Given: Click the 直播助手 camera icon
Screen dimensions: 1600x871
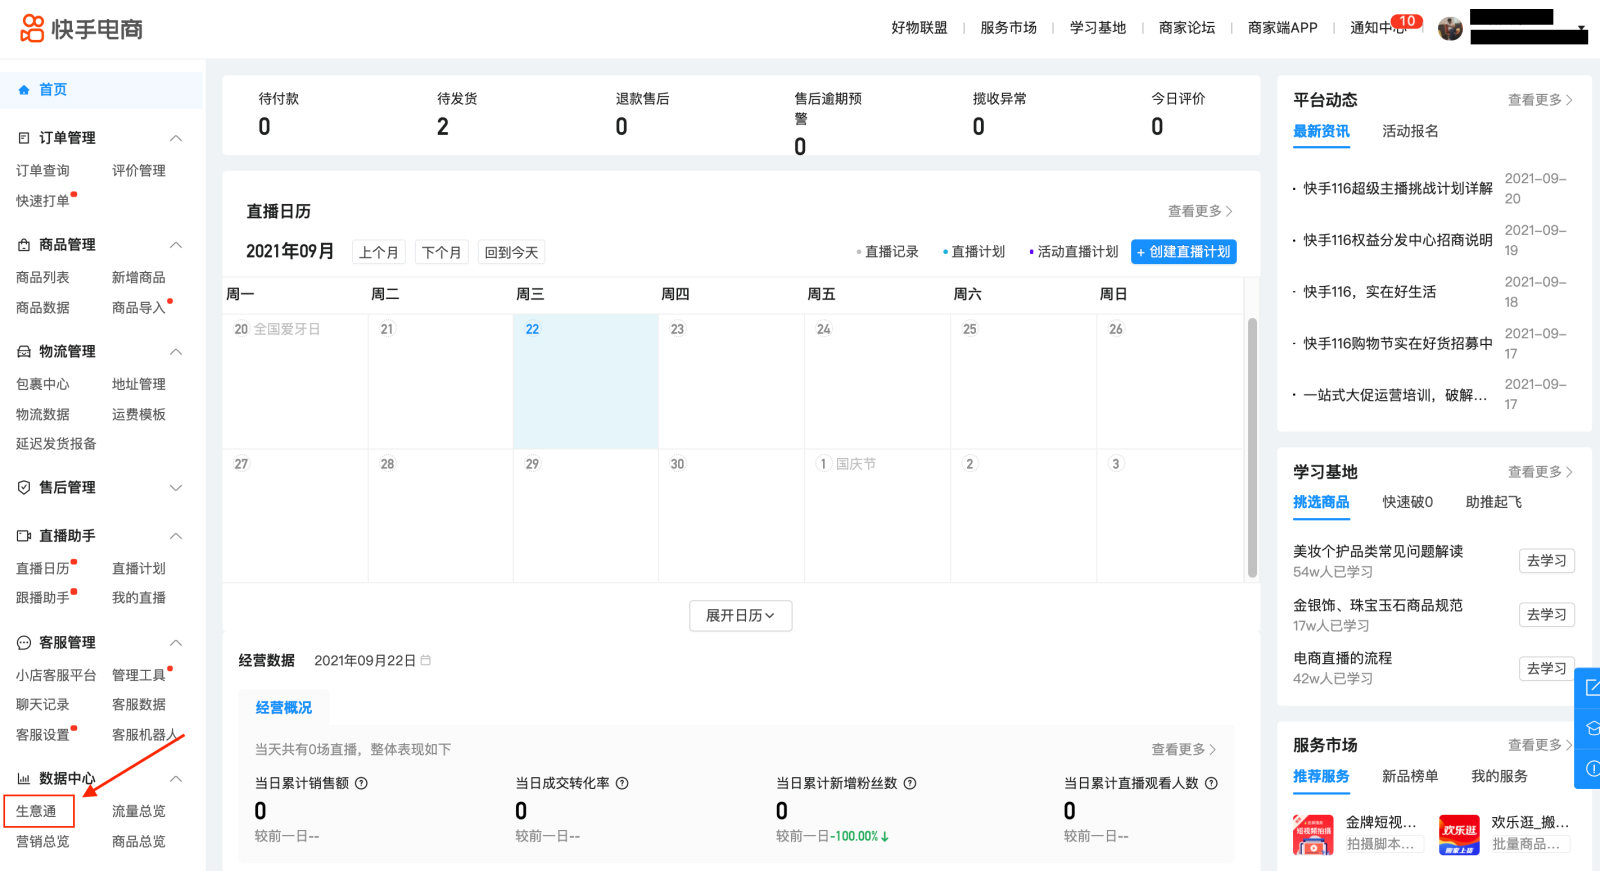Looking at the screenshot, I should pyautogui.click(x=24, y=536).
